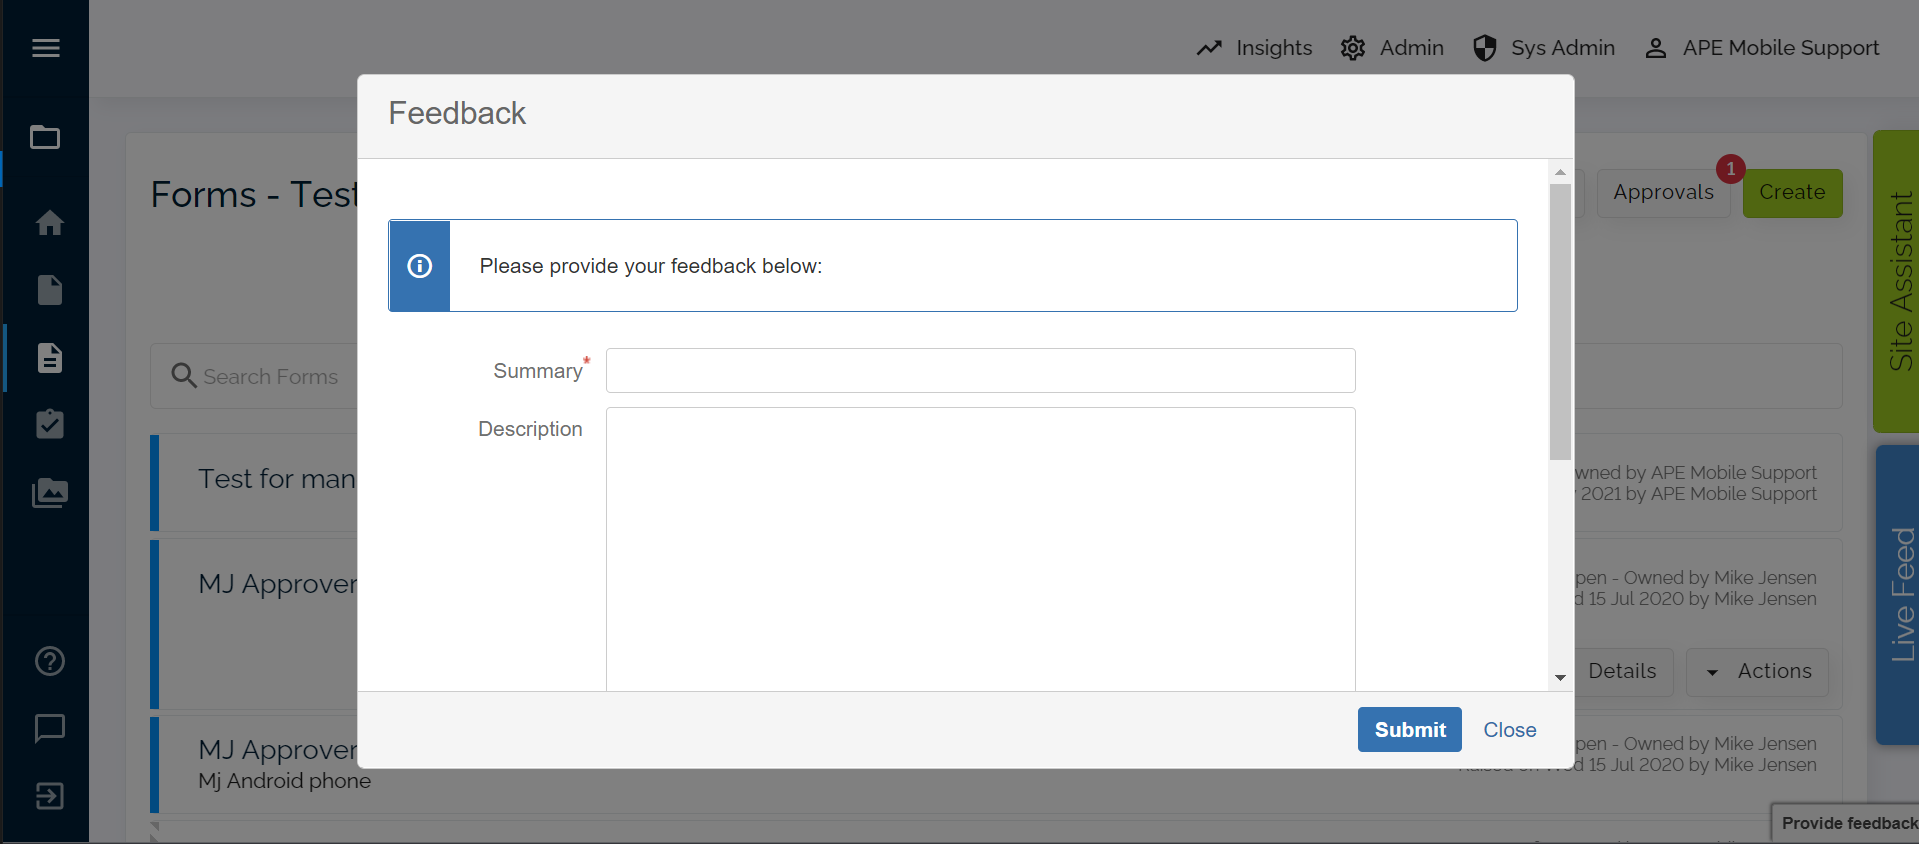The width and height of the screenshot is (1919, 844).
Task: Click the logout icon in sidebar
Action: point(49,796)
